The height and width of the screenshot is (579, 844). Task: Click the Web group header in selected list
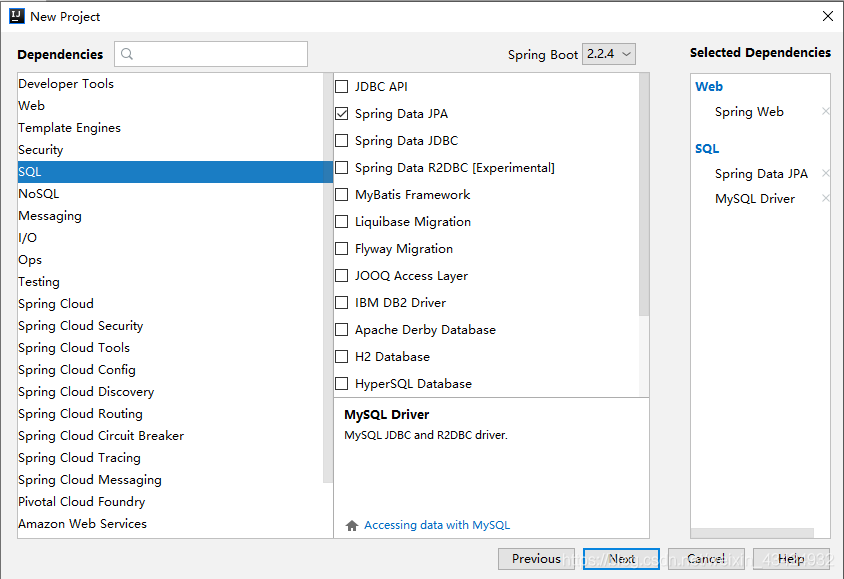click(x=709, y=87)
